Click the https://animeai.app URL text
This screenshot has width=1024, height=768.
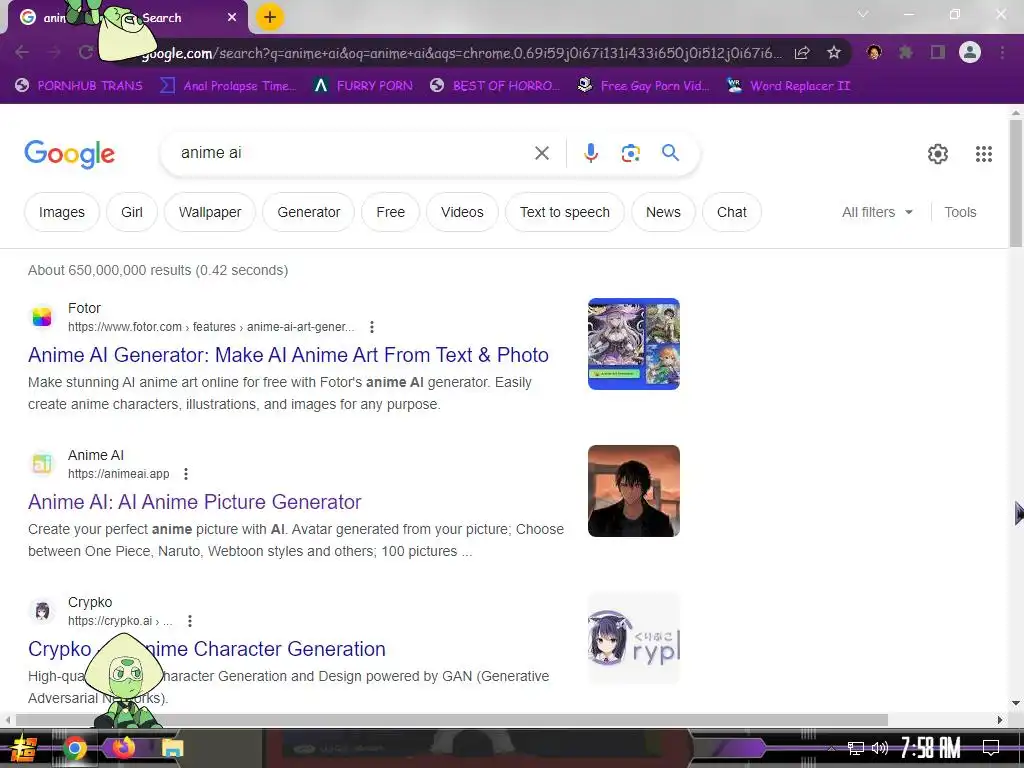click(x=118, y=473)
